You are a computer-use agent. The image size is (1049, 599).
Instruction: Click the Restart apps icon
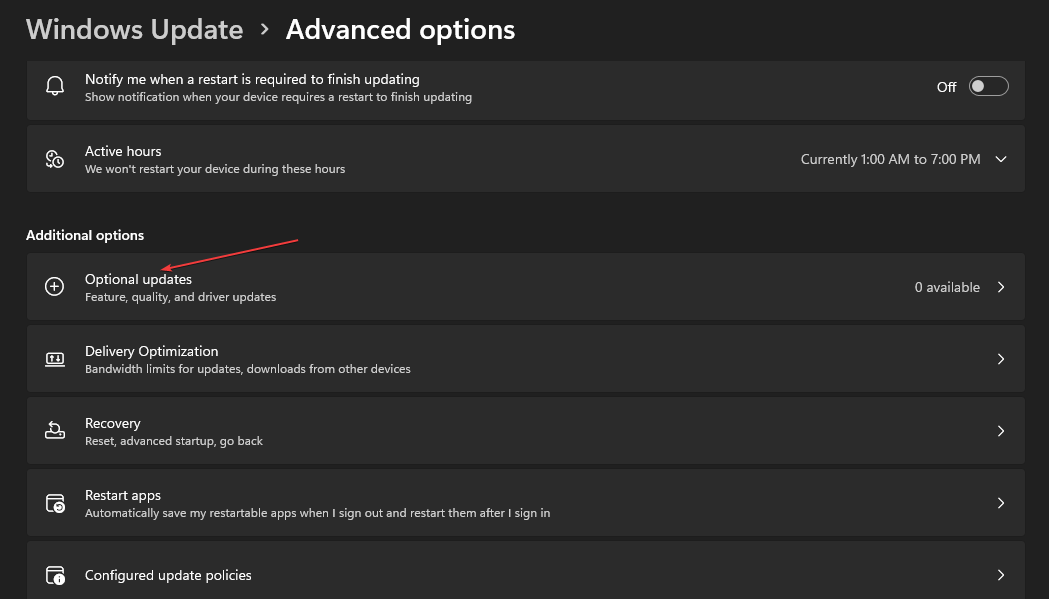click(54, 502)
